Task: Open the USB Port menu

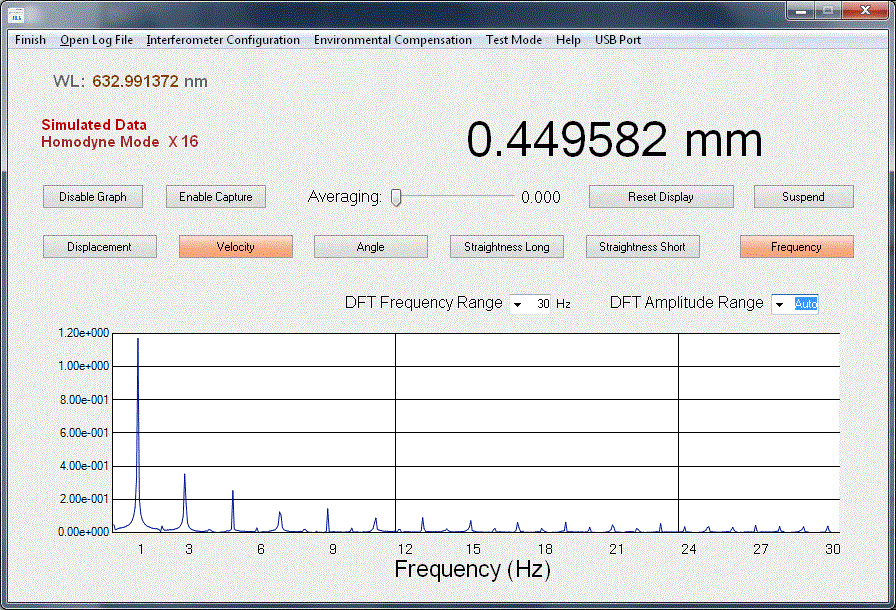Action: click(618, 40)
